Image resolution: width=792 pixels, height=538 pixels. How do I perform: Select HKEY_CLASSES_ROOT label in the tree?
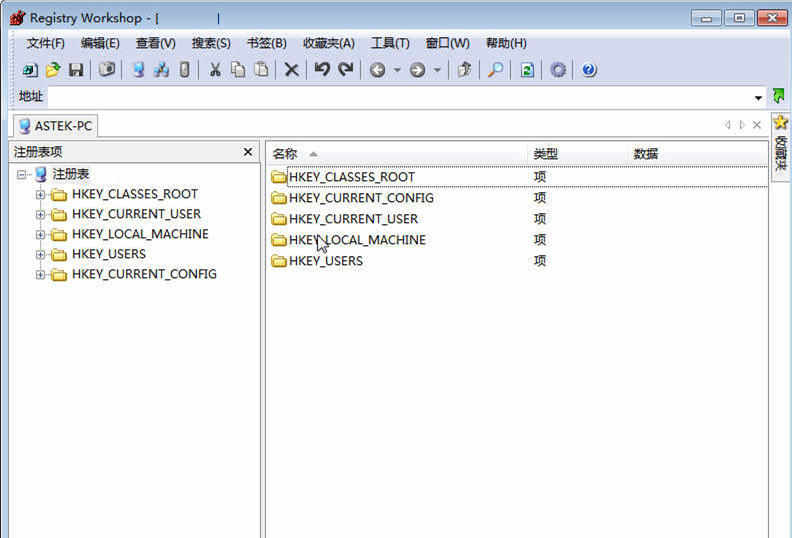click(x=135, y=194)
